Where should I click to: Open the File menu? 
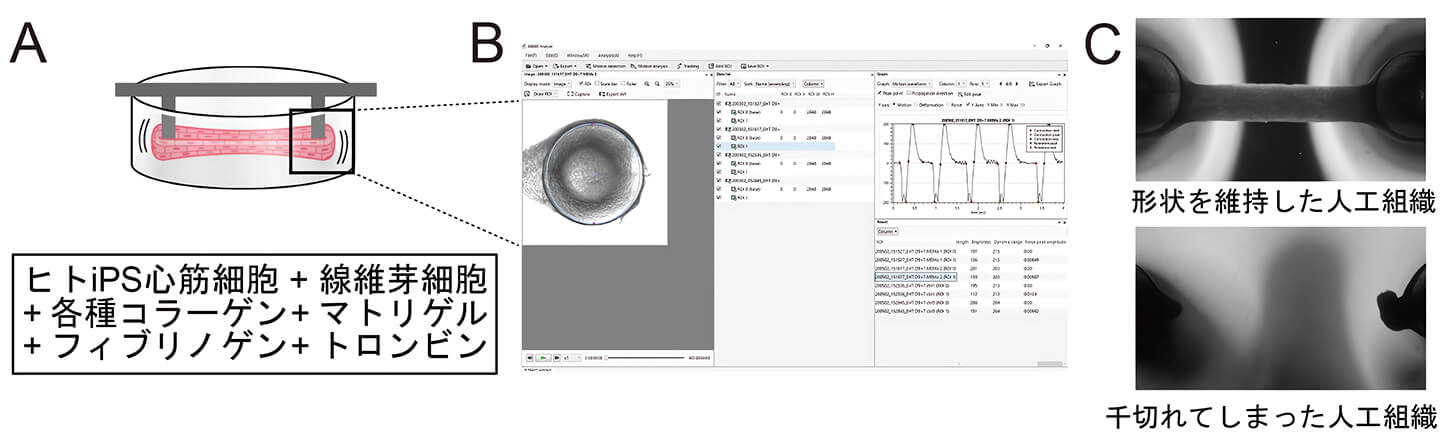pos(530,55)
